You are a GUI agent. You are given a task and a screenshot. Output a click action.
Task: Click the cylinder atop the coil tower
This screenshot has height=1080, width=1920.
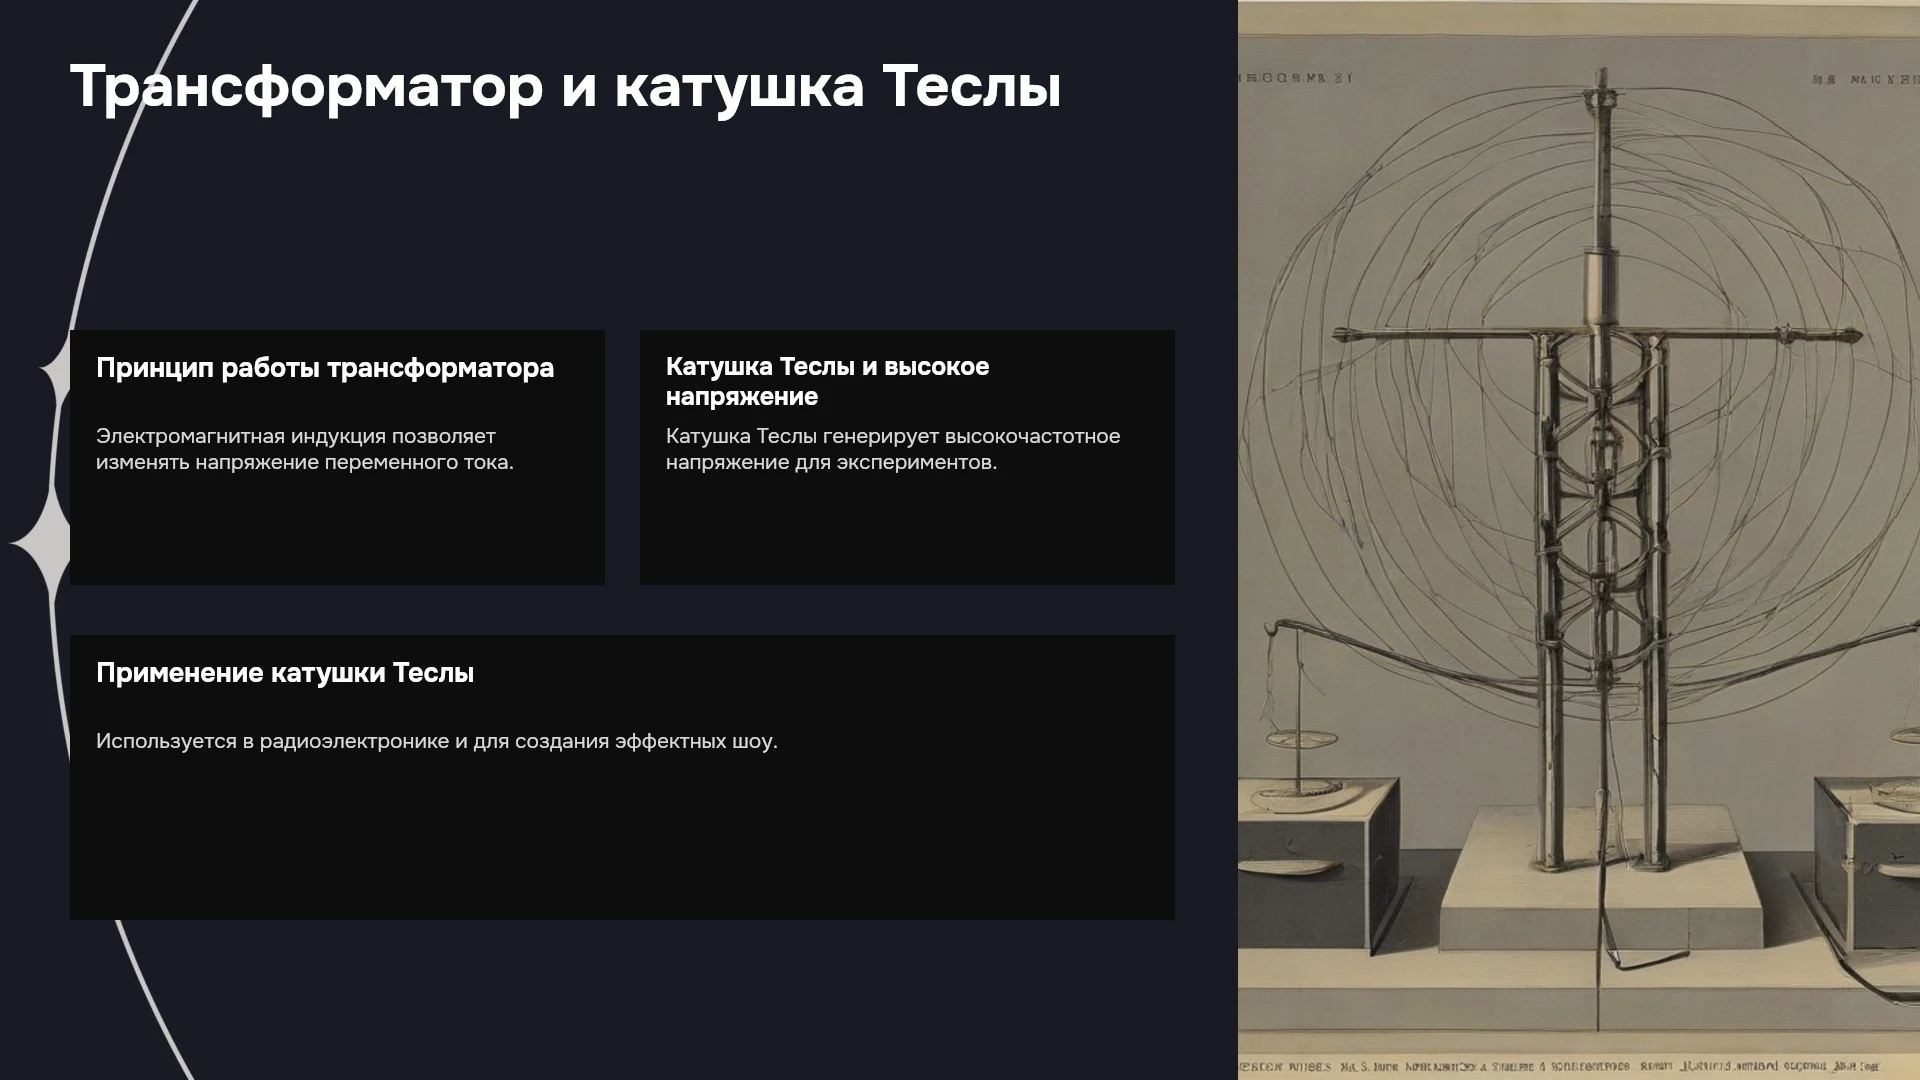pyautogui.click(x=1601, y=287)
